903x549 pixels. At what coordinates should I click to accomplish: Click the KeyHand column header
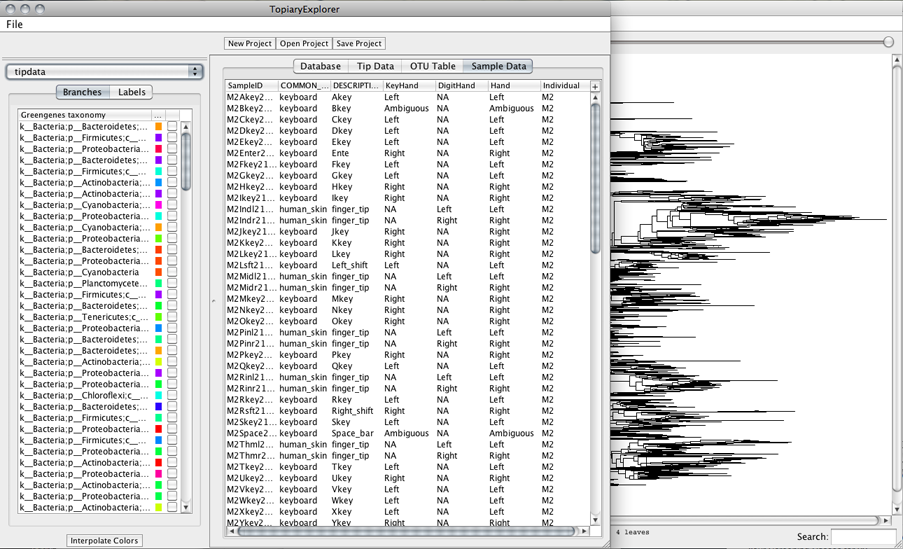click(x=409, y=85)
